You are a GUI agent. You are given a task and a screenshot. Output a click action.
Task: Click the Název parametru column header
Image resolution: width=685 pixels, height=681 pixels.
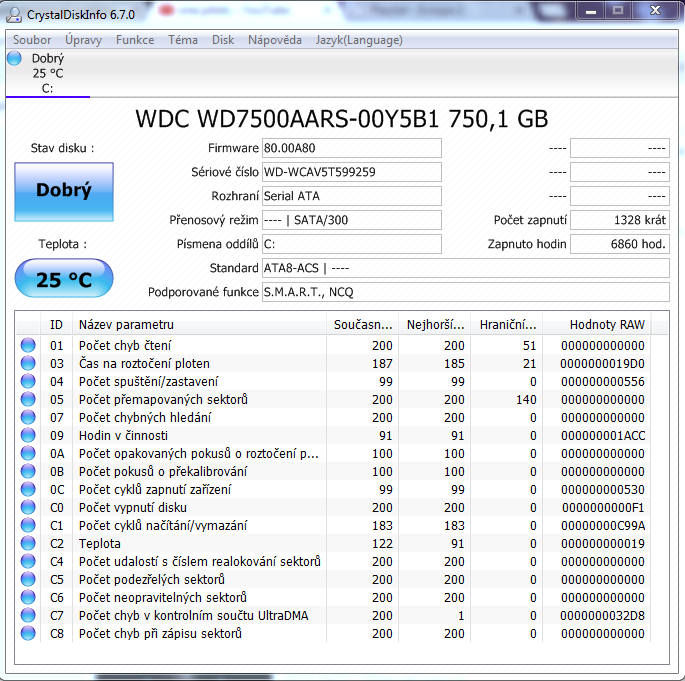point(199,325)
